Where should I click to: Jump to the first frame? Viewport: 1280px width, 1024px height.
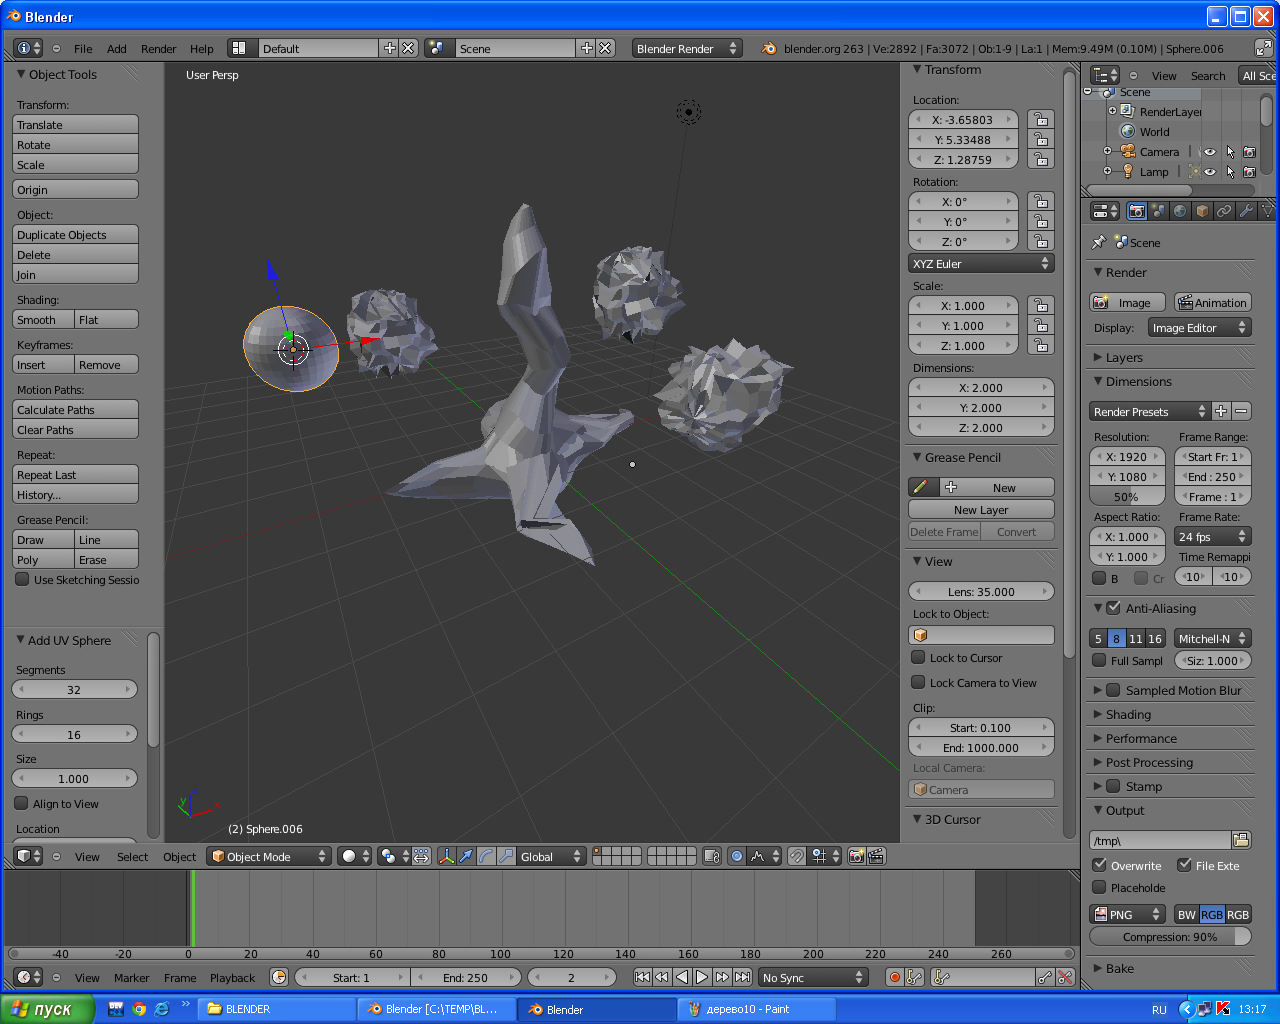point(642,977)
